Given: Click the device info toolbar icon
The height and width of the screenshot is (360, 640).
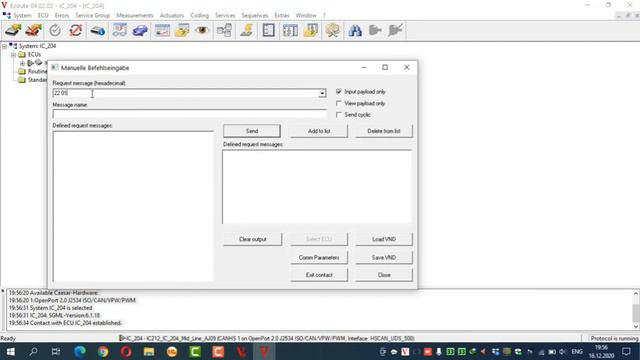Looking at the screenshot, I should click(x=97, y=31).
